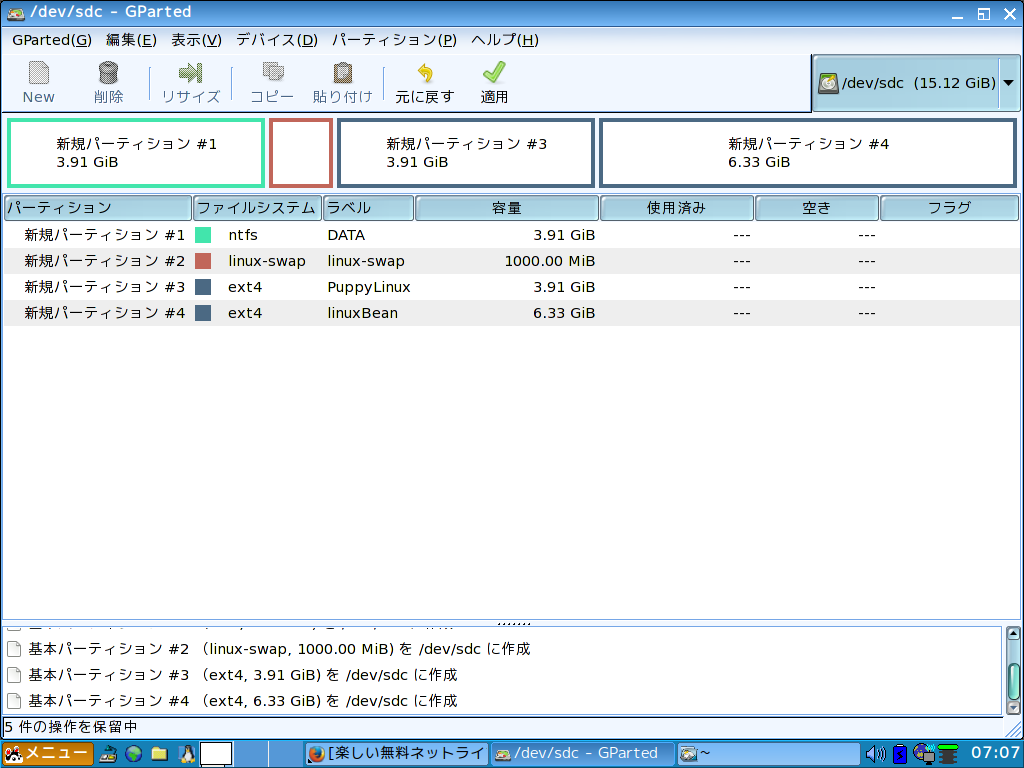Sort by 空き column header
Image resolution: width=1024 pixels, height=768 pixels.
coord(816,208)
